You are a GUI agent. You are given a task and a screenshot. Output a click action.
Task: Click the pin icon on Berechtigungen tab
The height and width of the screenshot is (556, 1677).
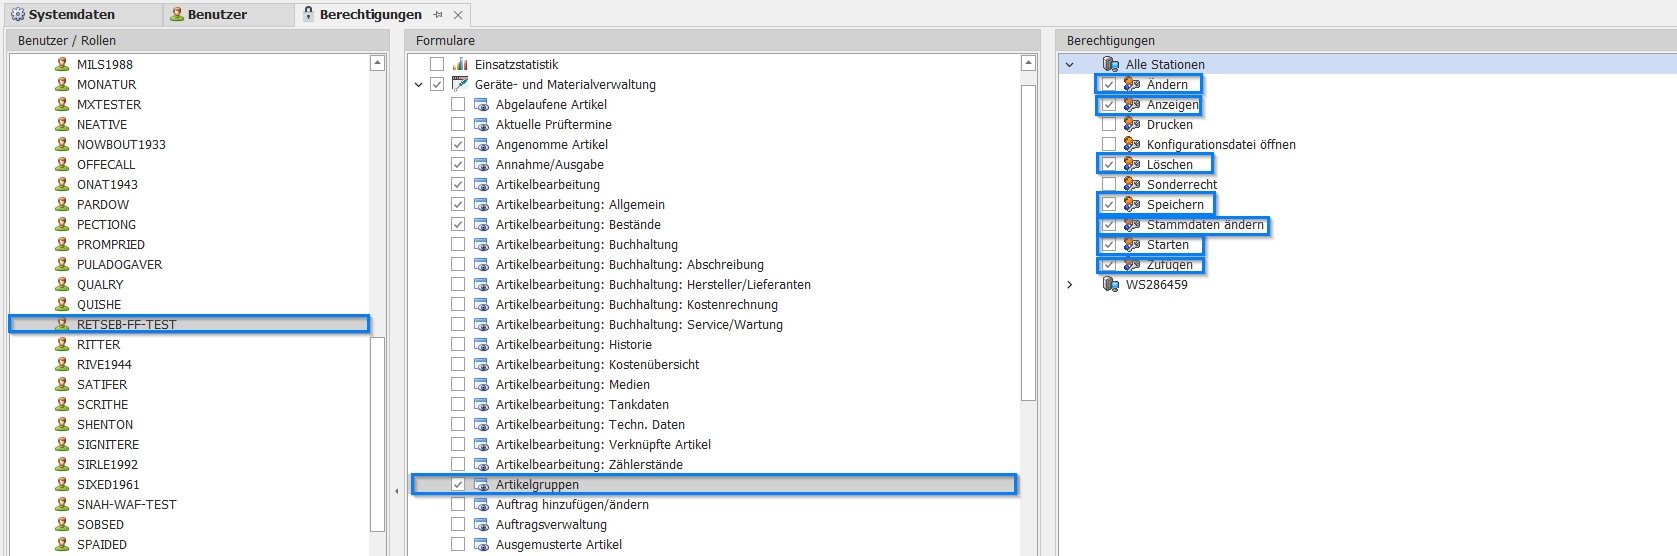click(438, 15)
